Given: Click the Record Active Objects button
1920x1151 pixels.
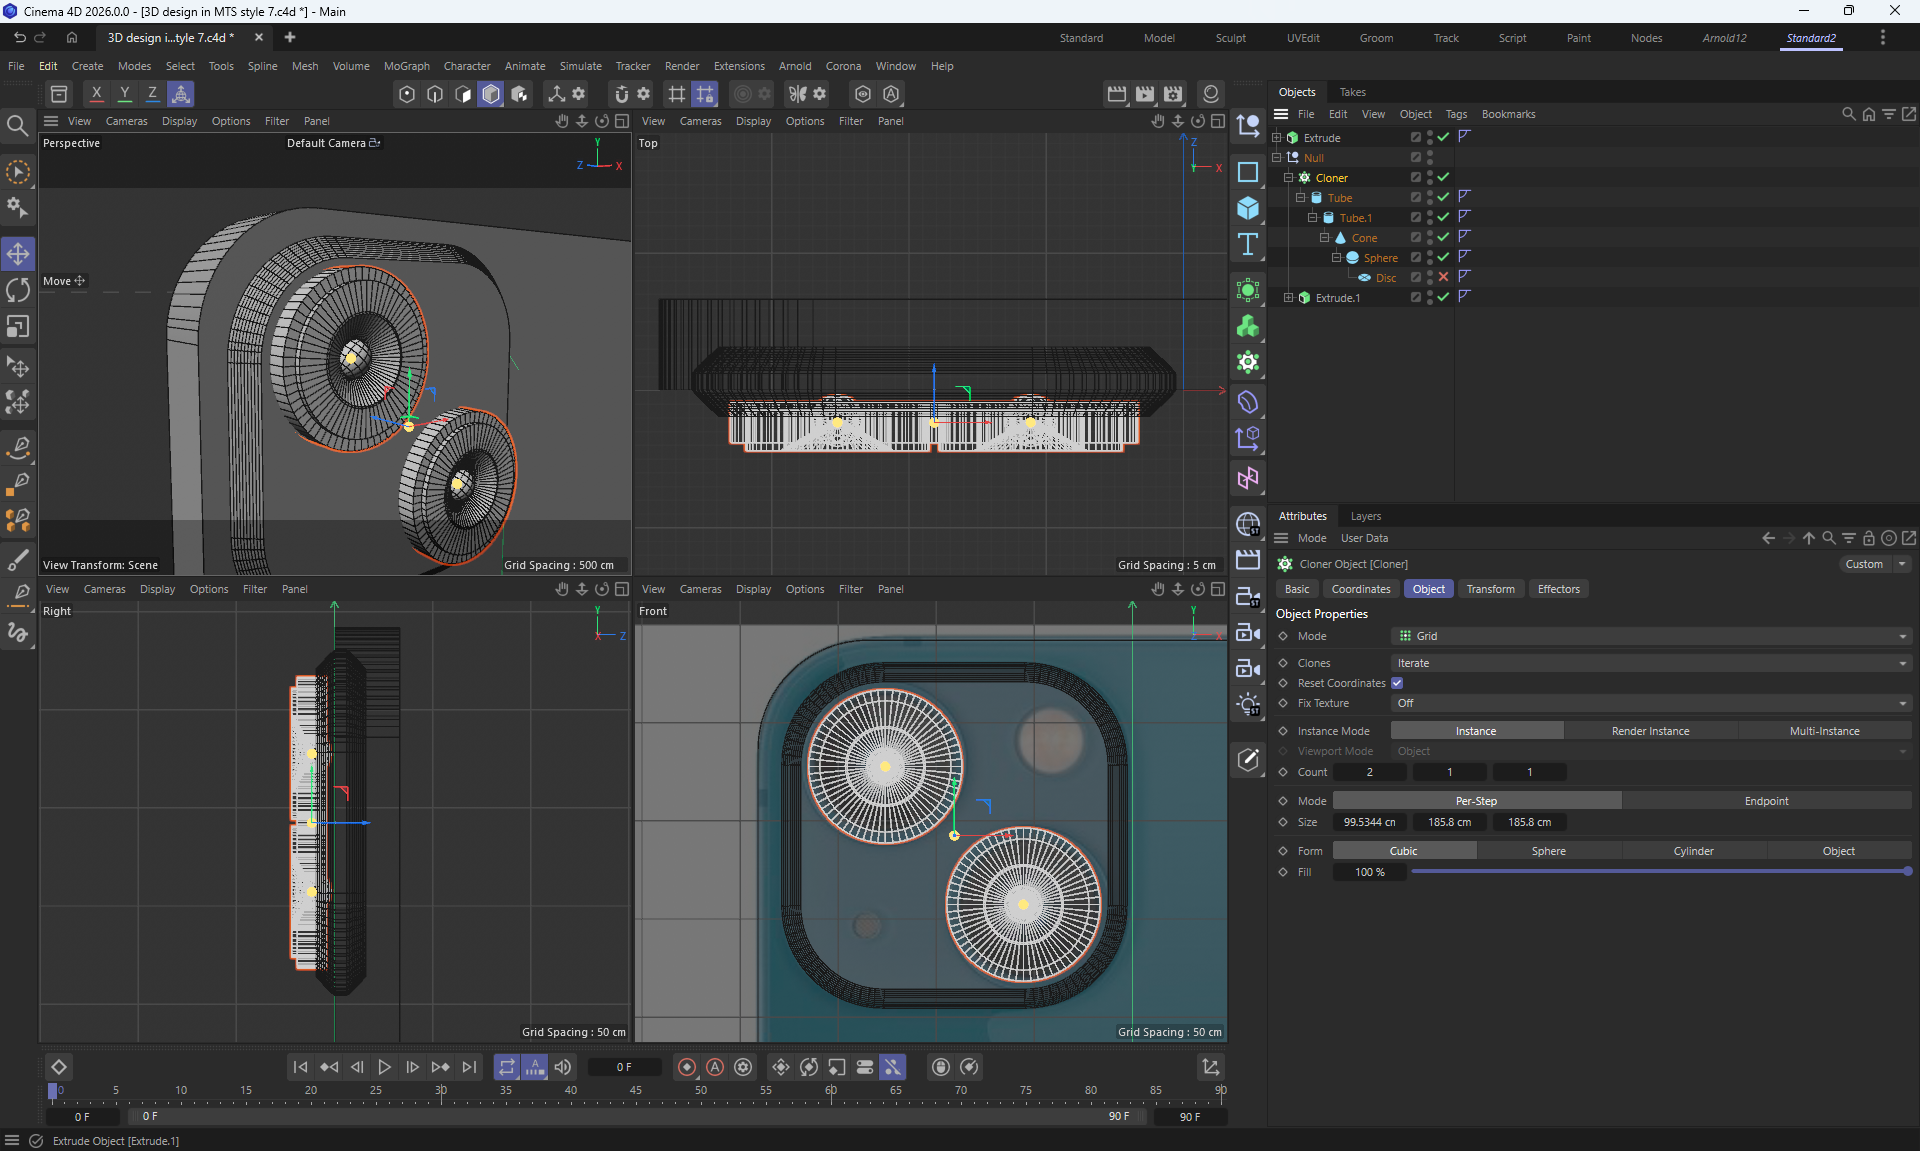Looking at the screenshot, I should (x=687, y=1067).
